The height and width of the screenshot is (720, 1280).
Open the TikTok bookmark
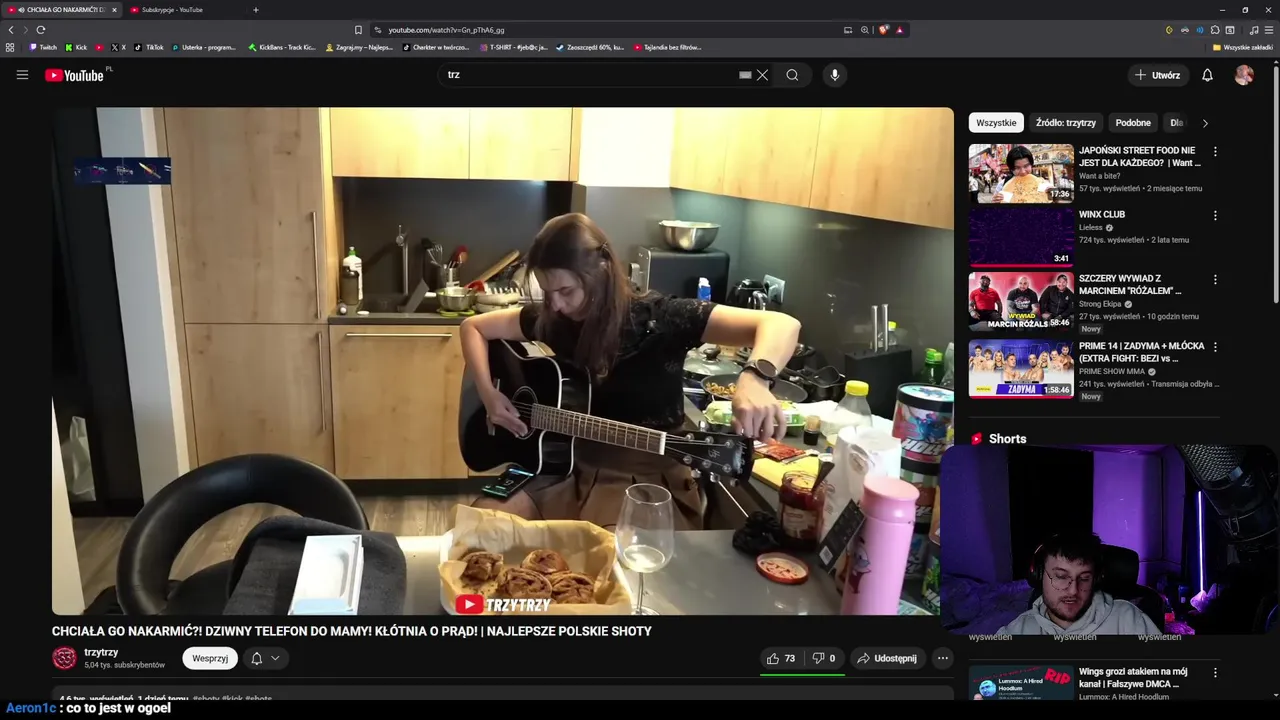tap(150, 47)
